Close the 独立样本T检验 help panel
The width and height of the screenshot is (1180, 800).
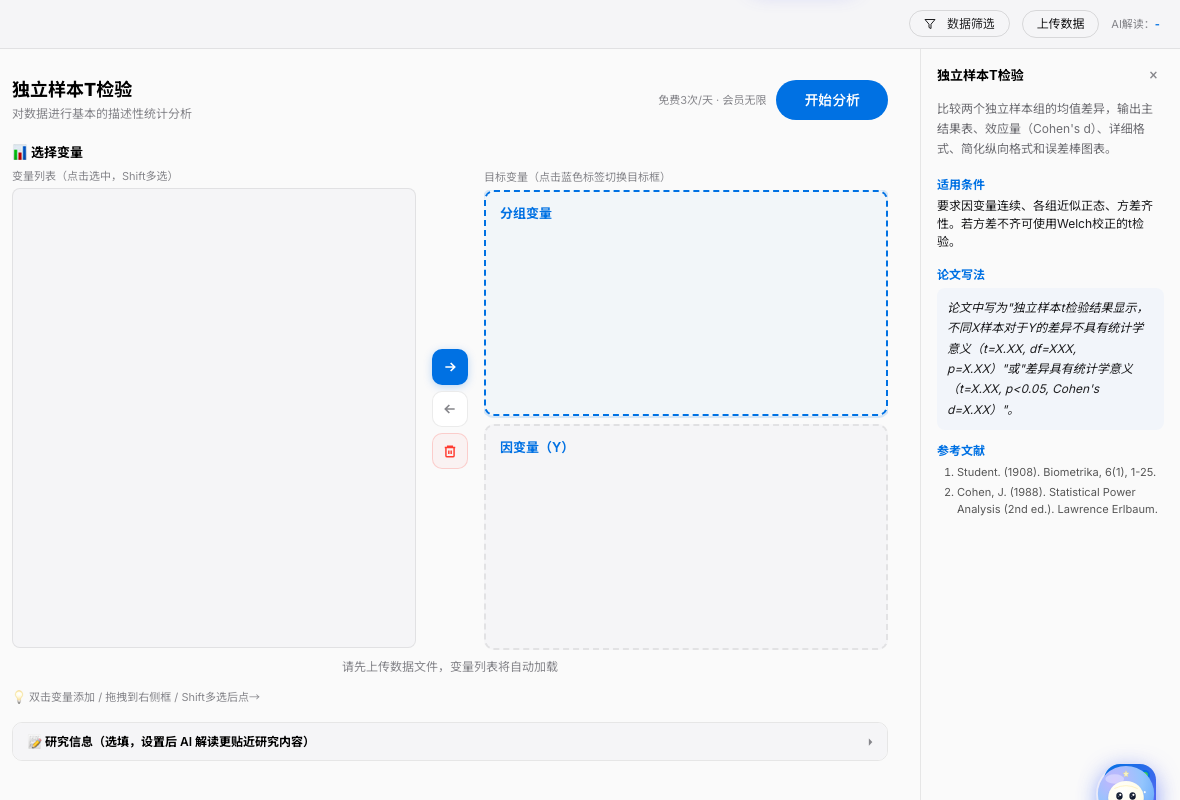(x=1153, y=74)
